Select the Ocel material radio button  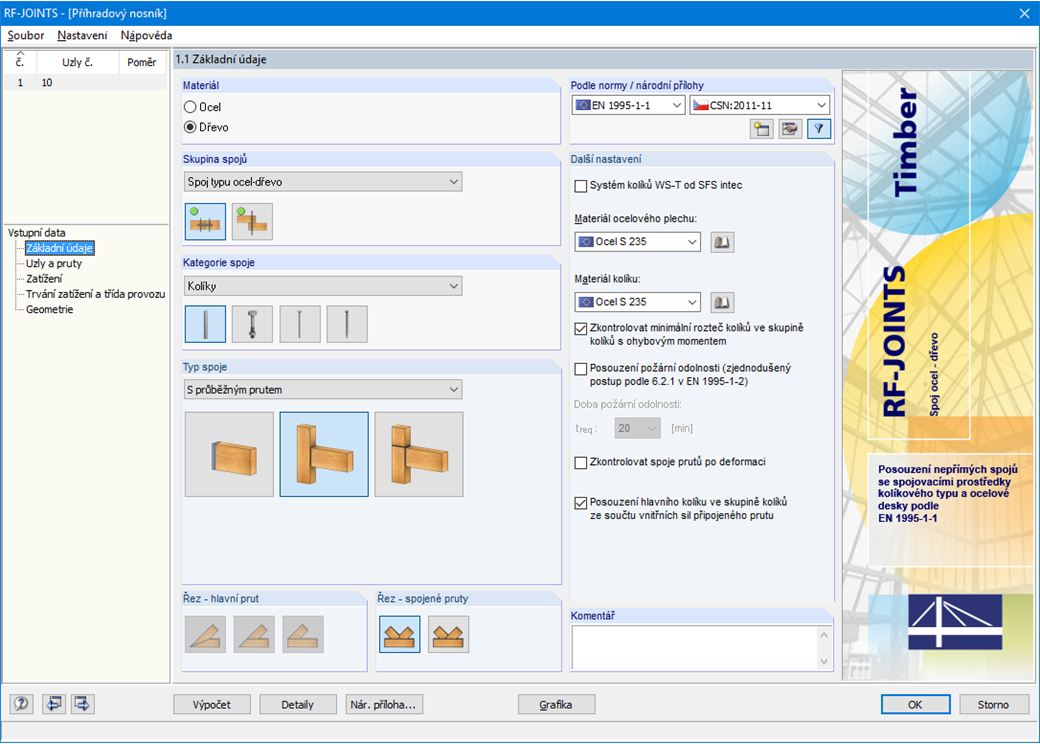(x=190, y=107)
